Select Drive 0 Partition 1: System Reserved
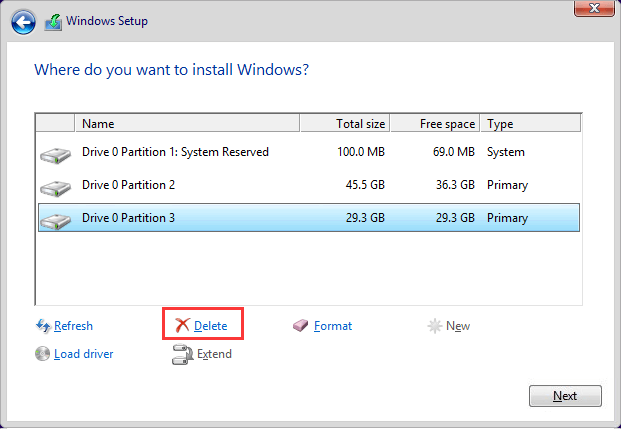Image resolution: width=621 pixels, height=429 pixels. click(x=175, y=152)
